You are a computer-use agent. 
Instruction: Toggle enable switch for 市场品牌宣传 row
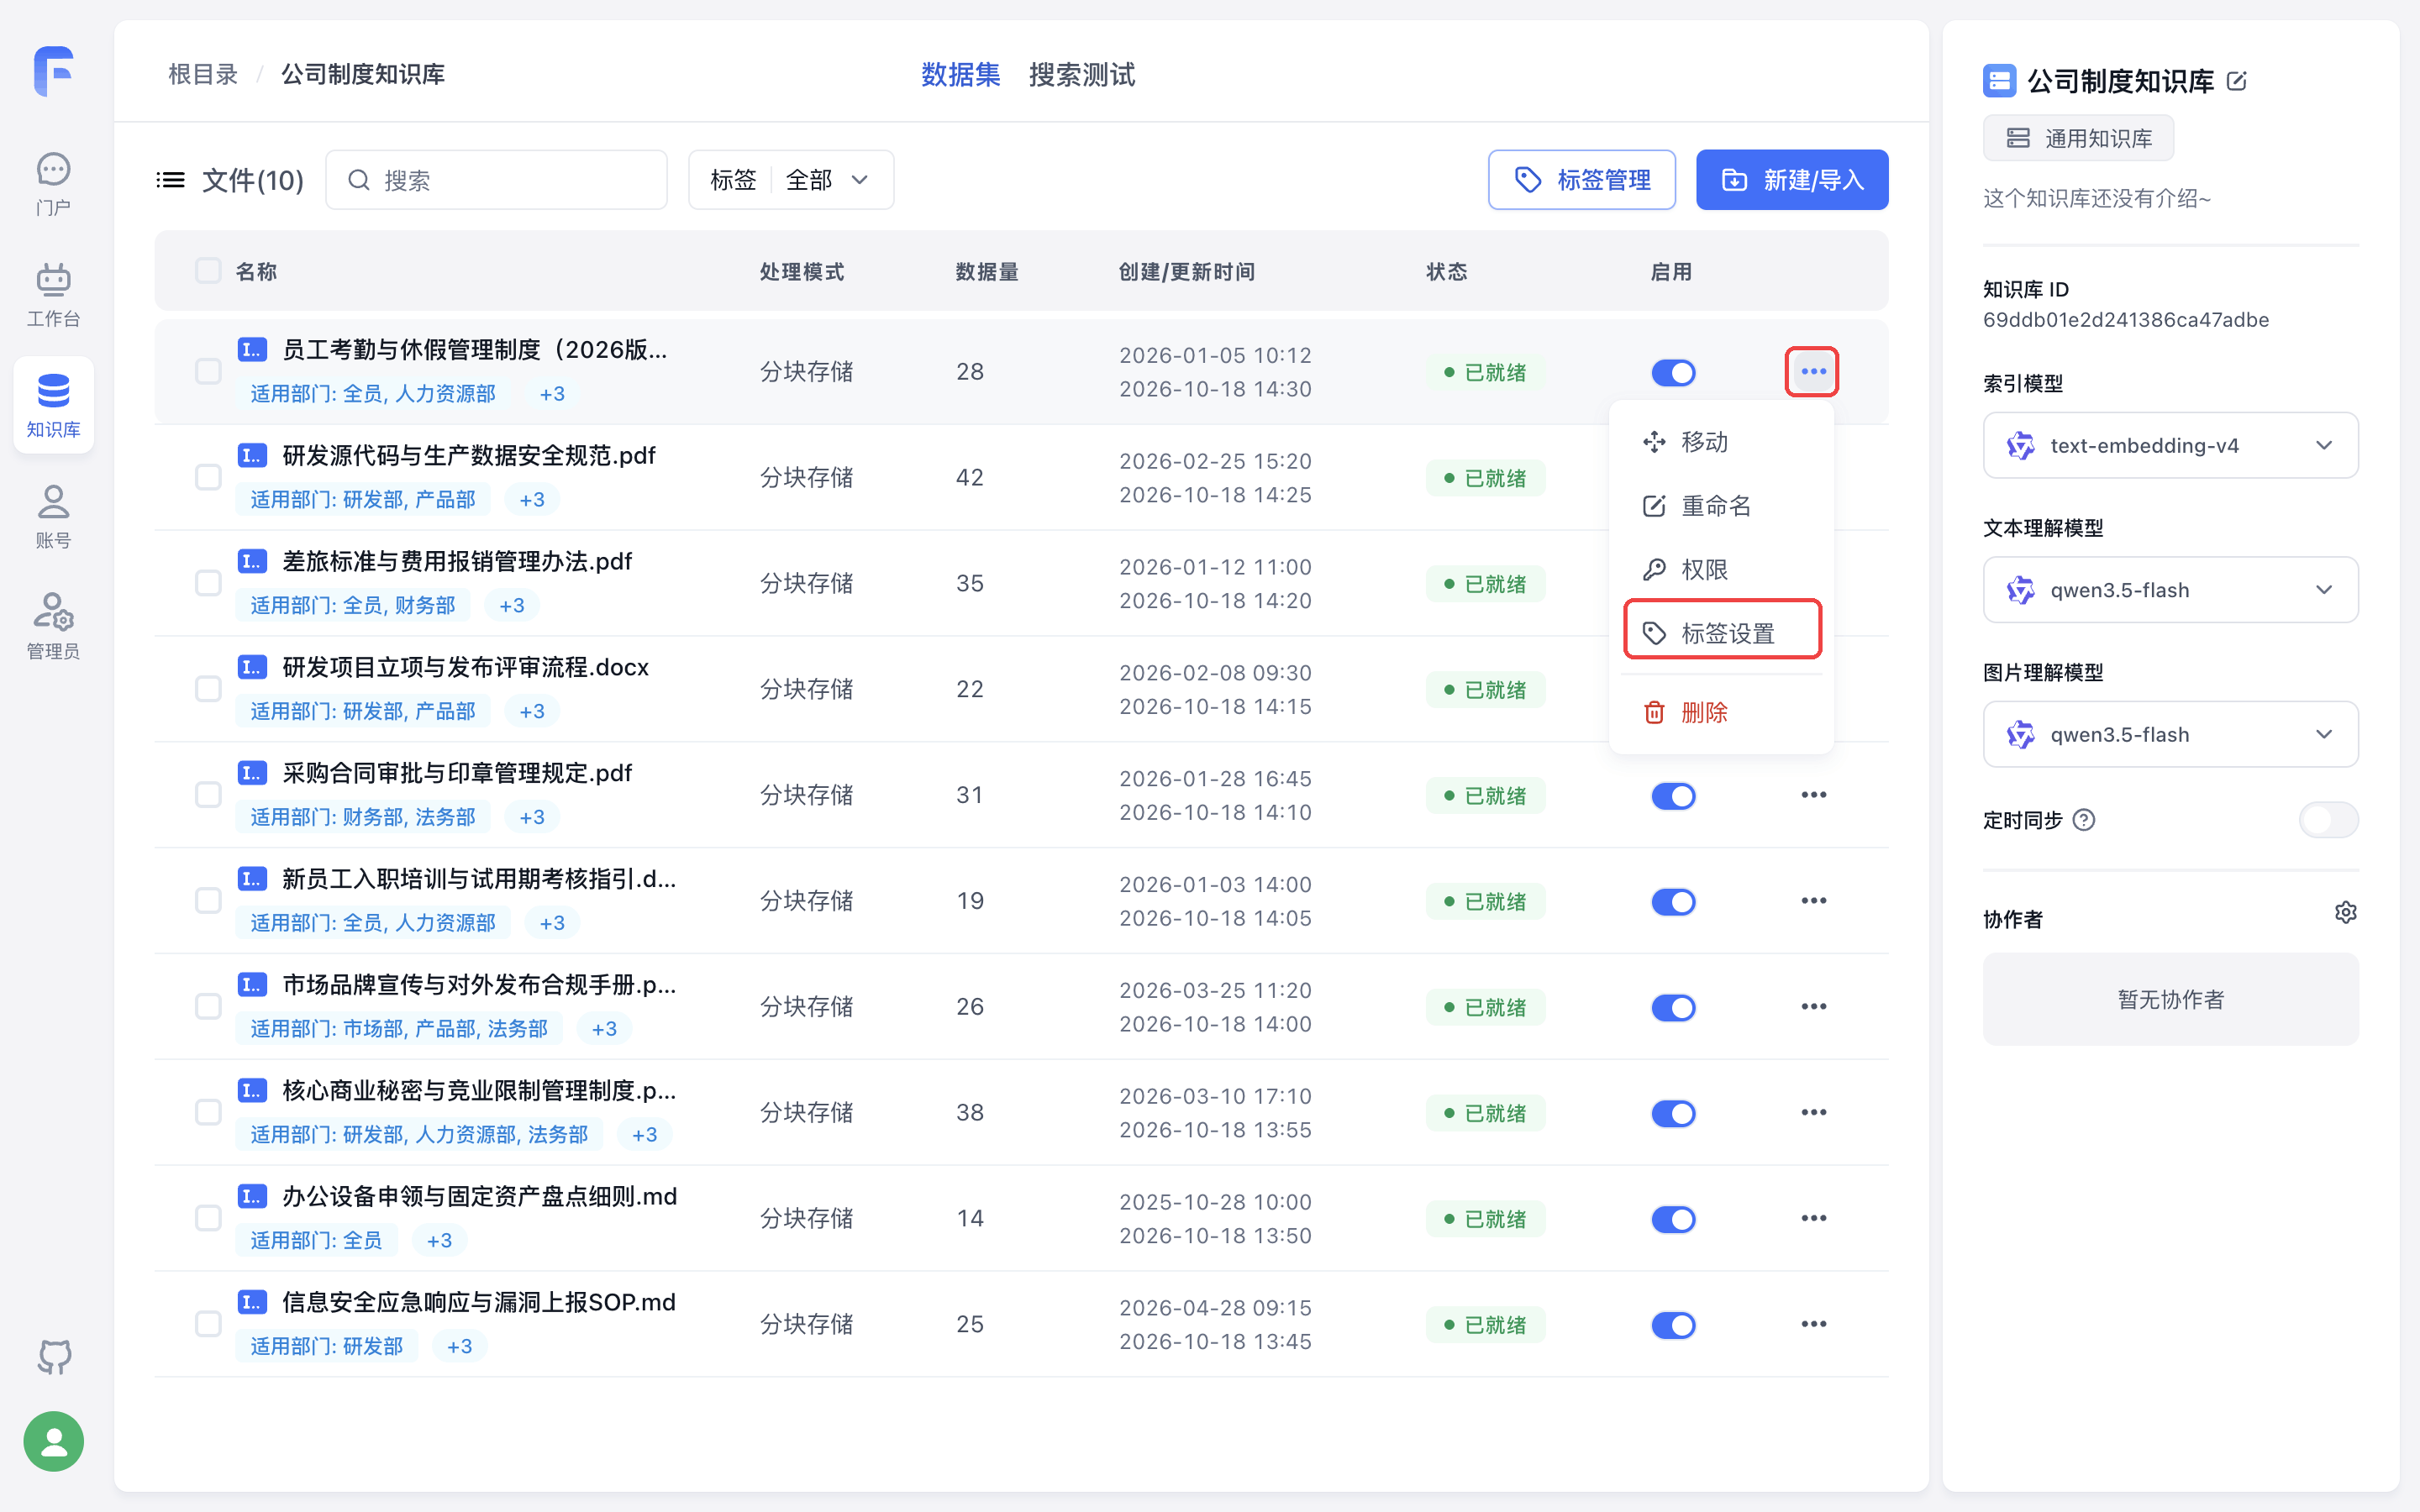[1673, 1007]
